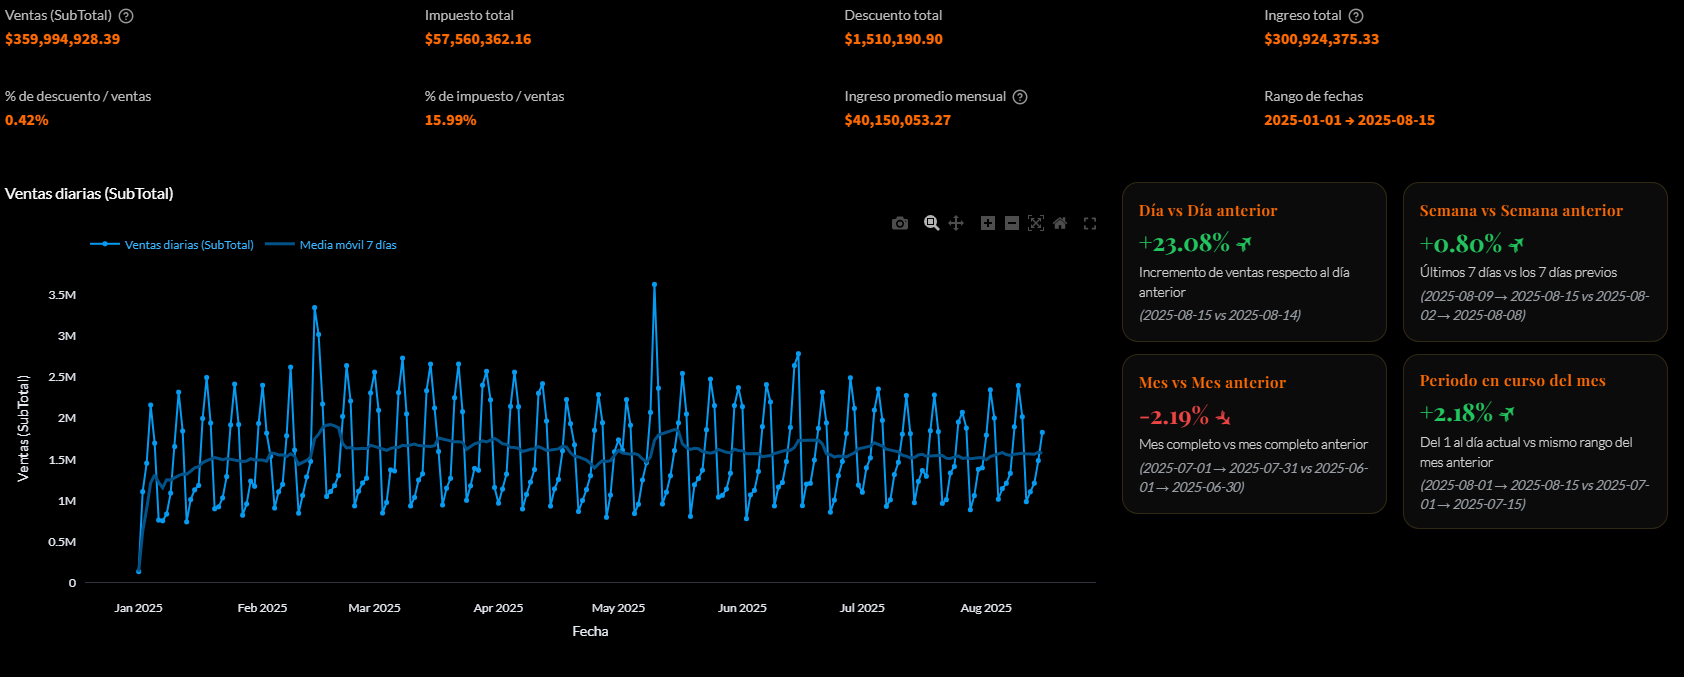
Task: Click the Jan 2025 x-axis label
Action: pos(138,608)
